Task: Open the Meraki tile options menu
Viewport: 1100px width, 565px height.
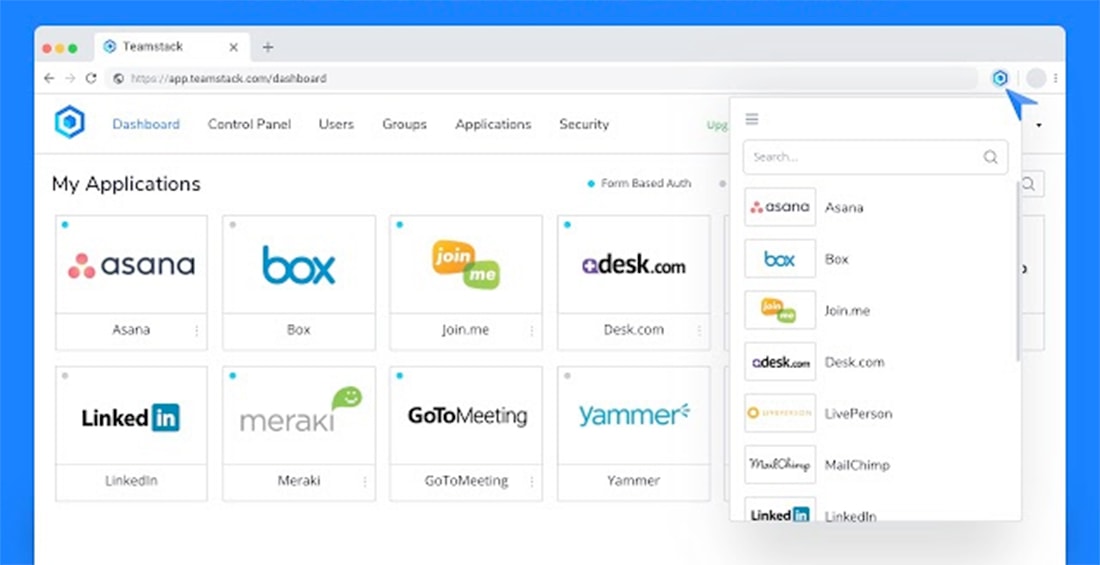Action: click(x=365, y=481)
